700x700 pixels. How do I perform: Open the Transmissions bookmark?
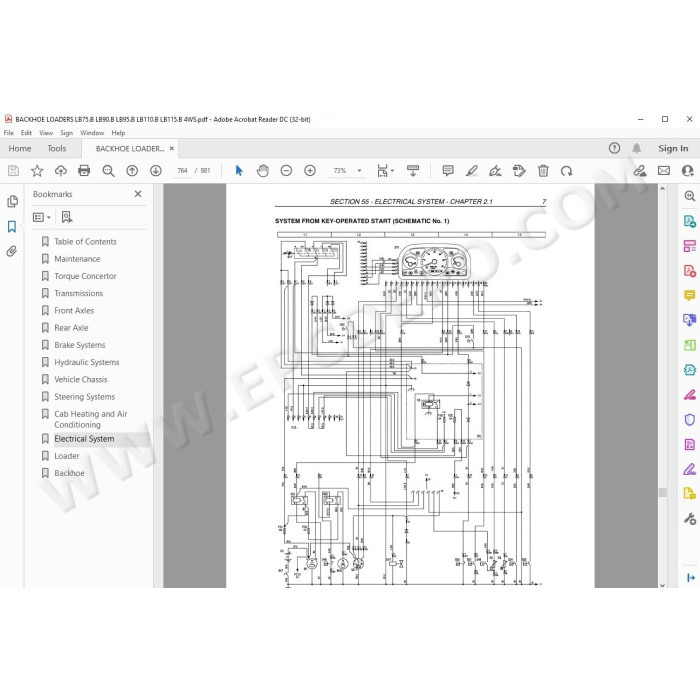79,293
